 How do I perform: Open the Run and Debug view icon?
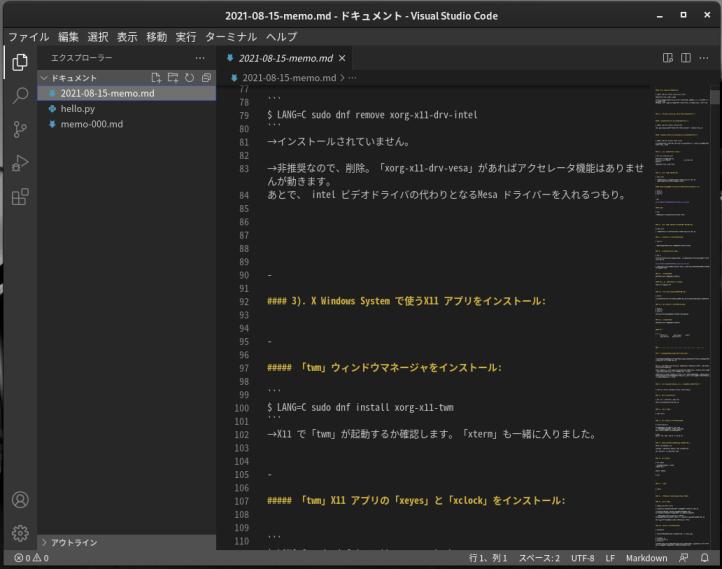tap(19, 163)
